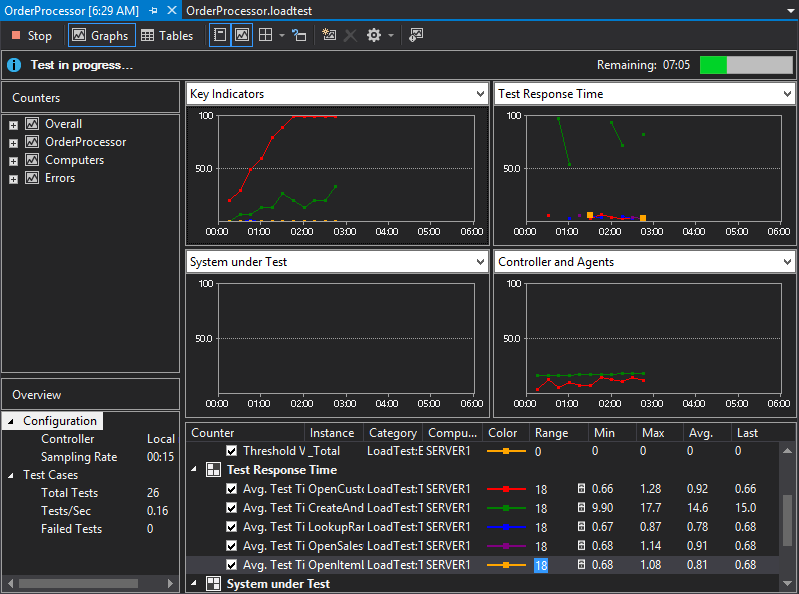Uncheck the Avg. Test Time CreateAnd counter checkbox

(232, 508)
